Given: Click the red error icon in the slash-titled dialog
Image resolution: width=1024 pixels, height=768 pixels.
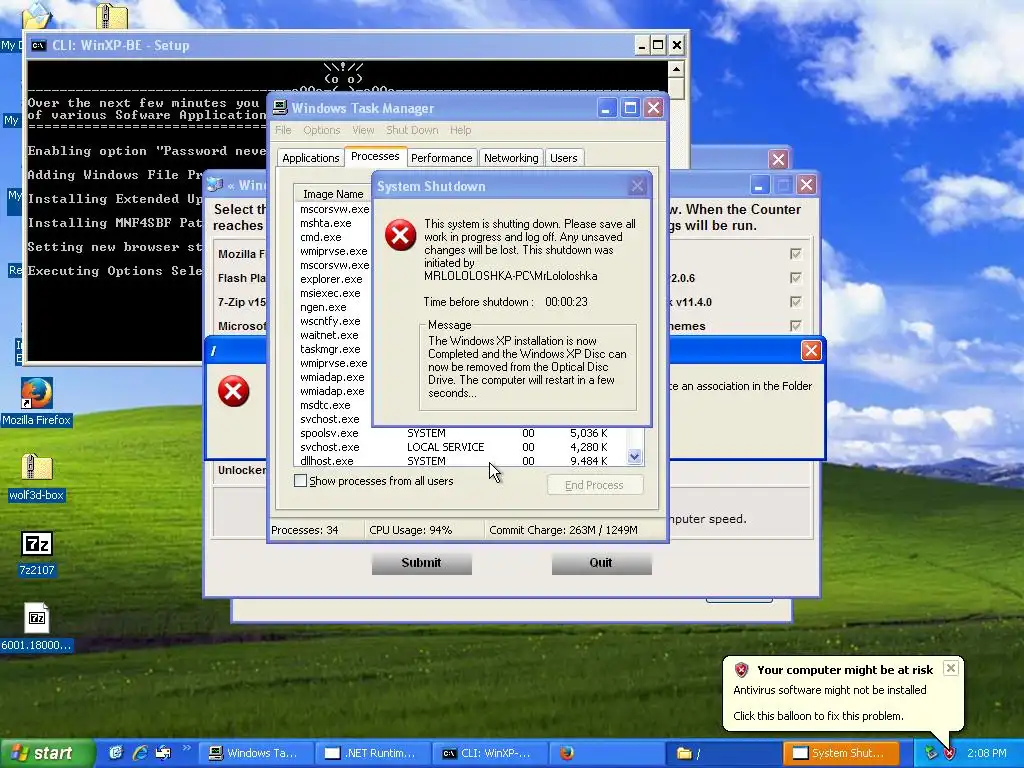Looking at the screenshot, I should pos(234,391).
